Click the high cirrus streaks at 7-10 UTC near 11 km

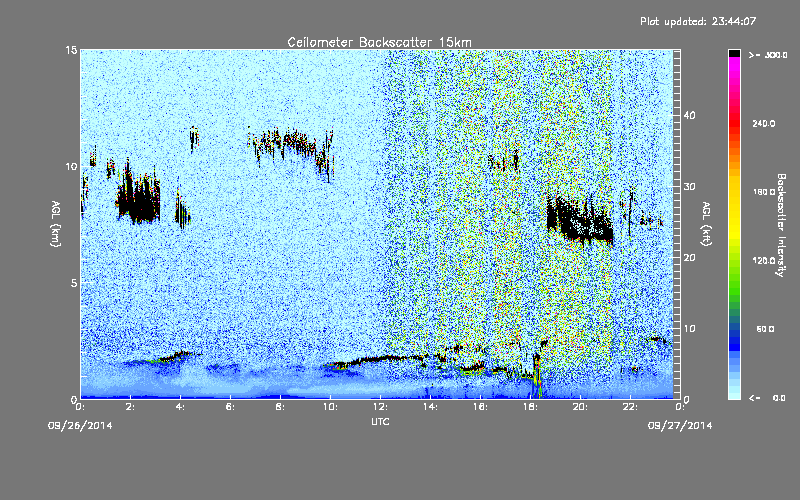point(291,148)
